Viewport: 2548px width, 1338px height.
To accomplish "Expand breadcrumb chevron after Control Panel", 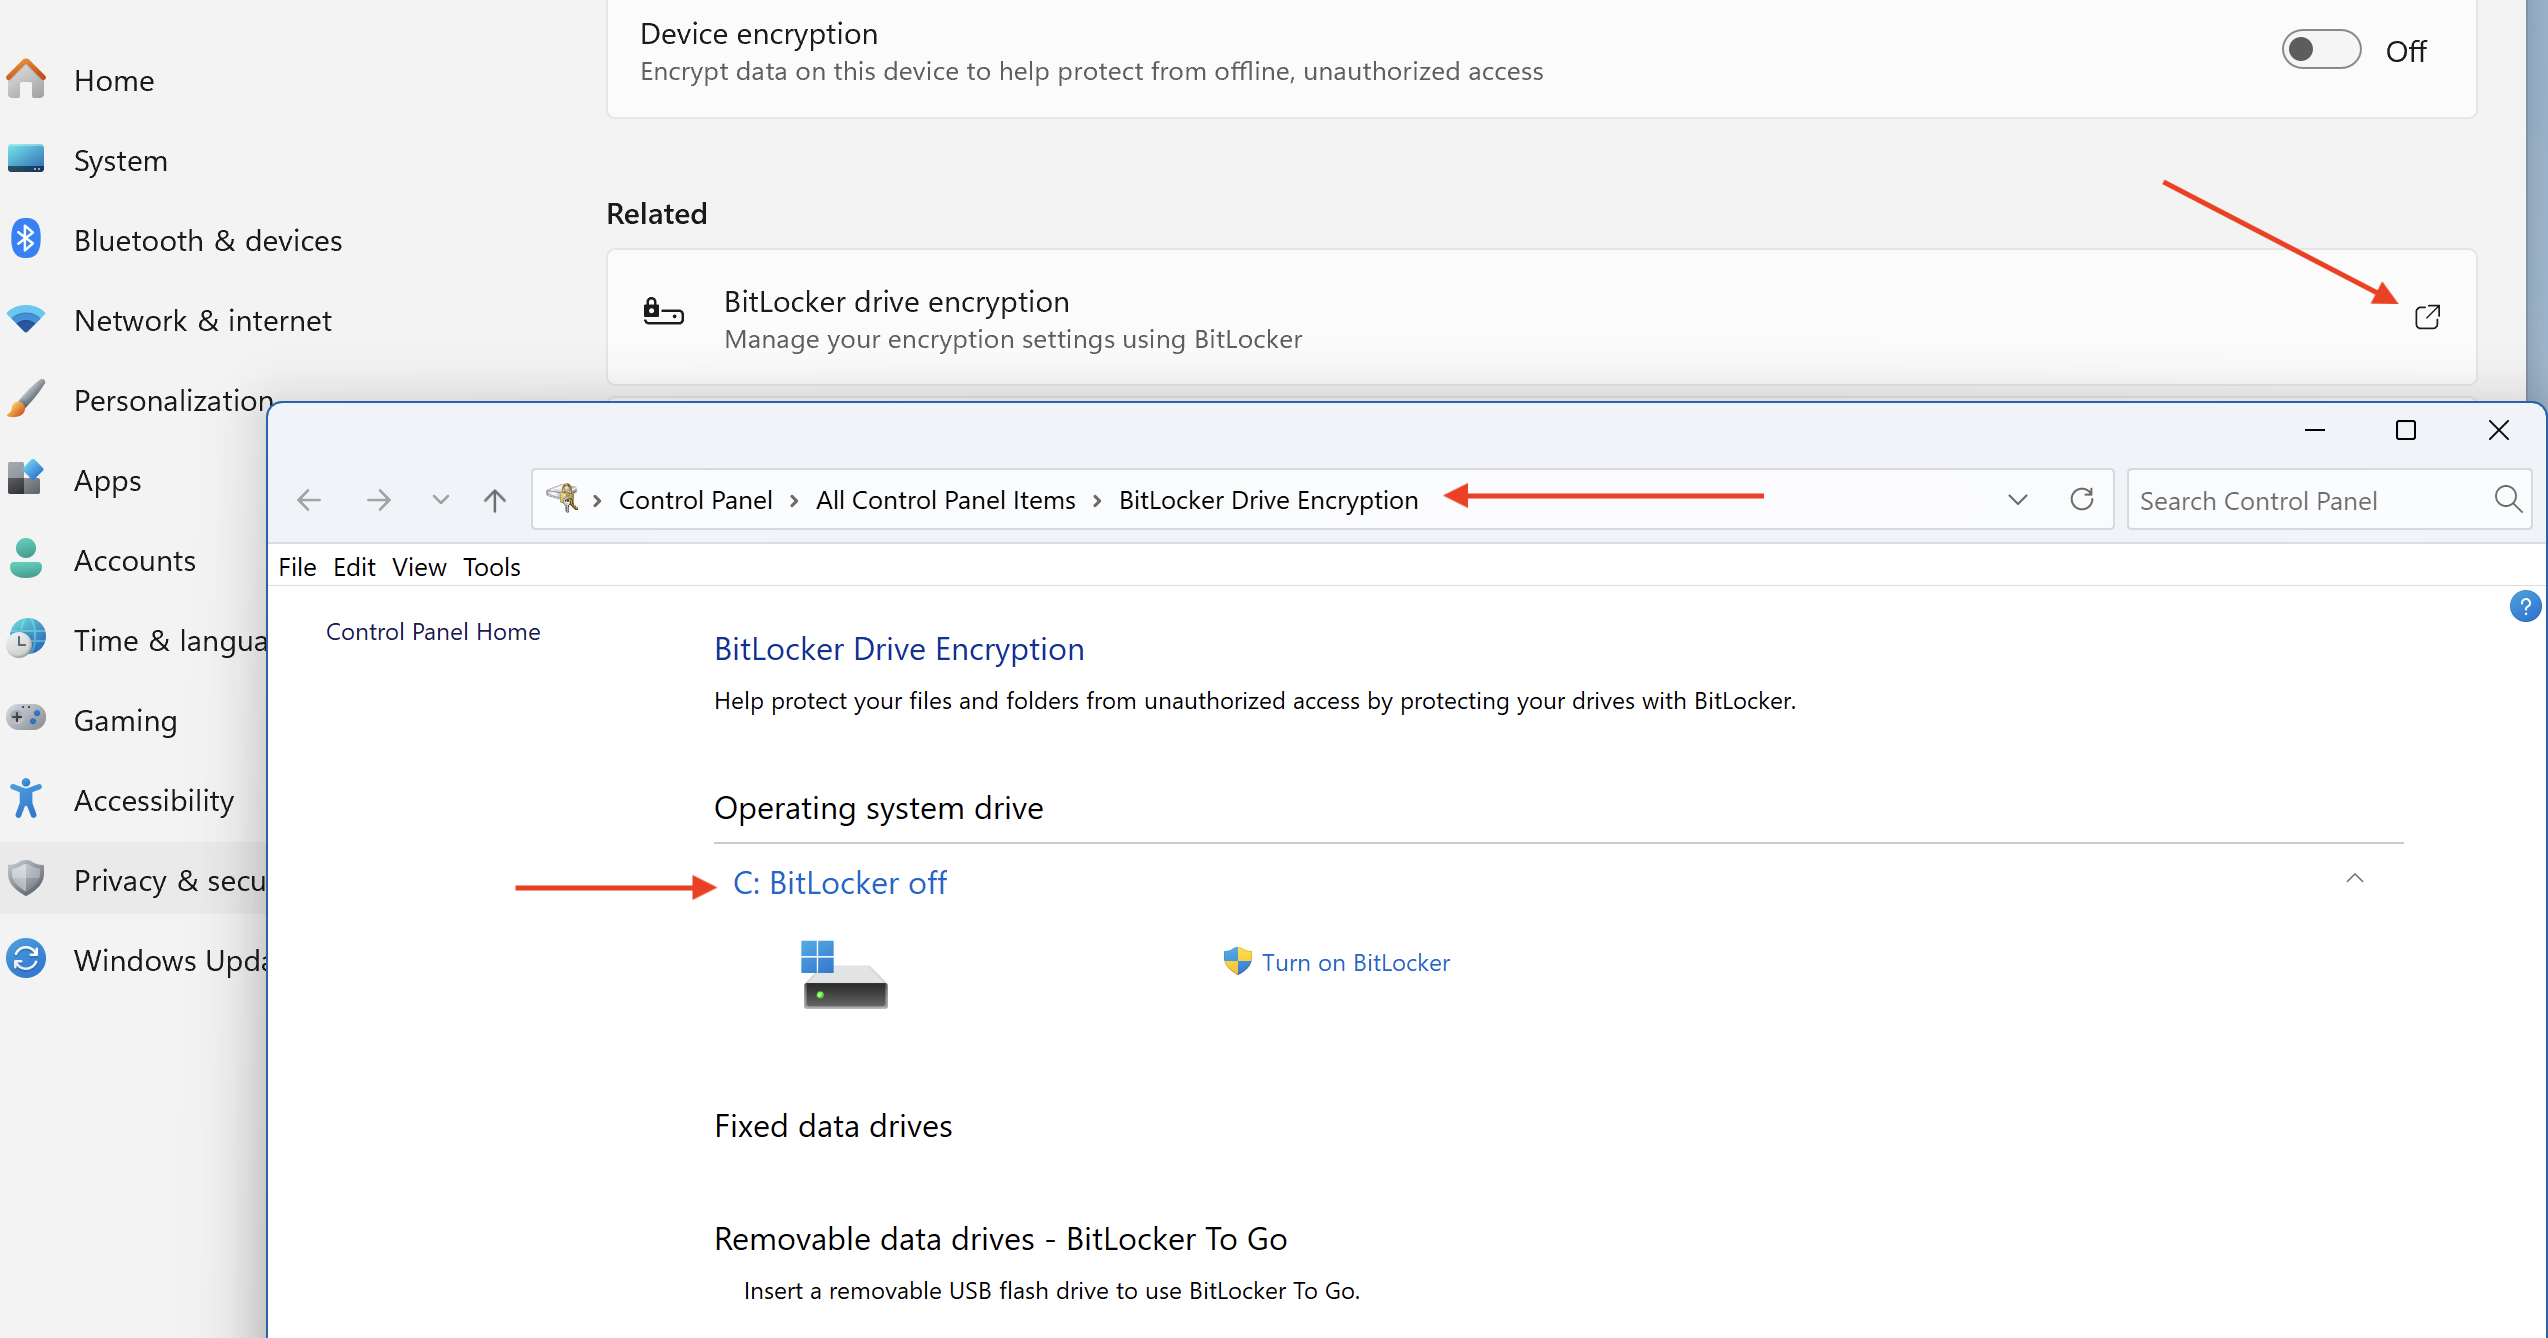I will pos(795,500).
